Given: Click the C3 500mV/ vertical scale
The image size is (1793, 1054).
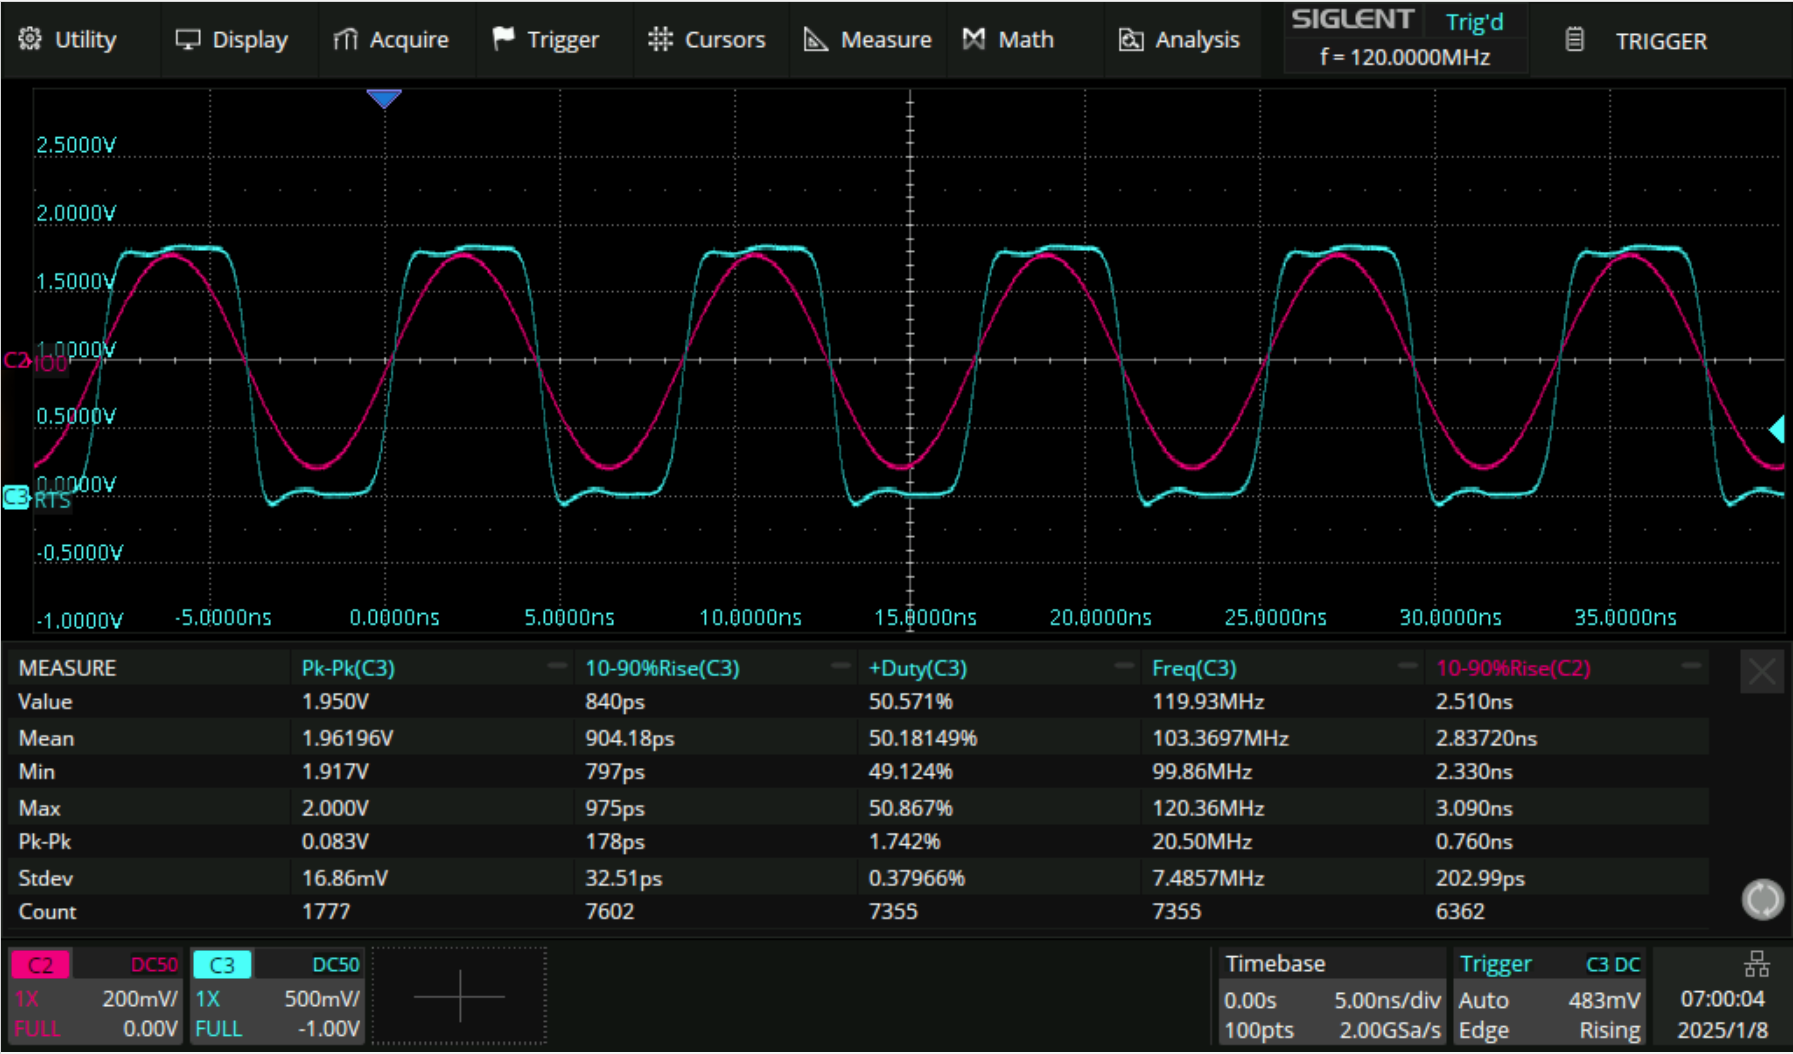Looking at the screenshot, I should 321,999.
